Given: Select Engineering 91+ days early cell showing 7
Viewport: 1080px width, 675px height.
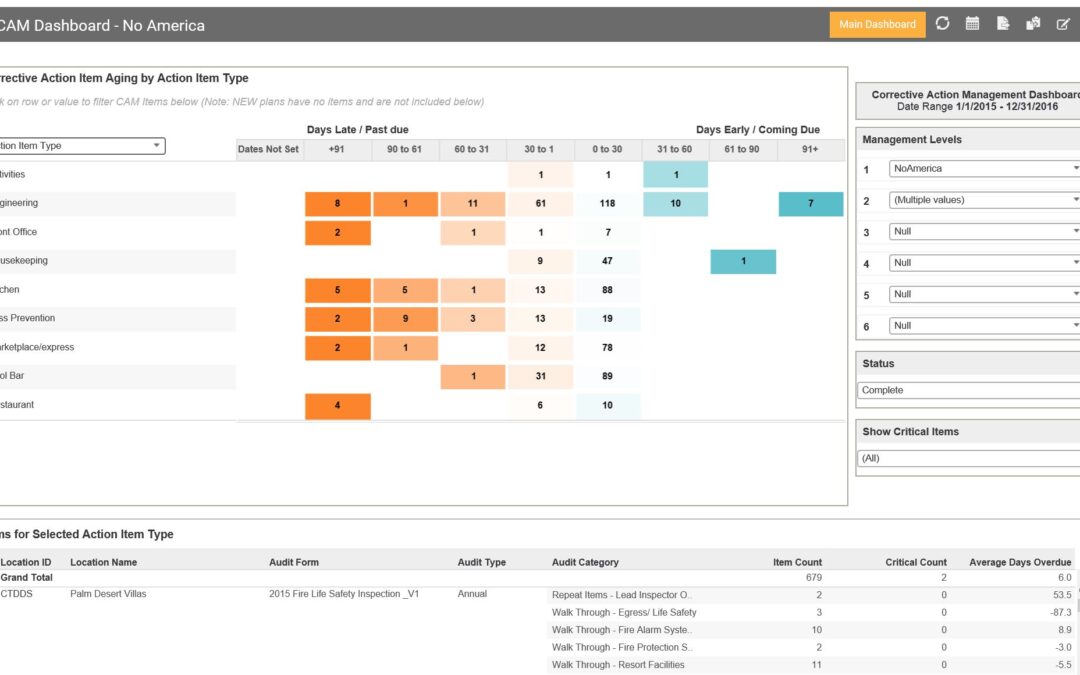Looking at the screenshot, I should (x=810, y=204).
